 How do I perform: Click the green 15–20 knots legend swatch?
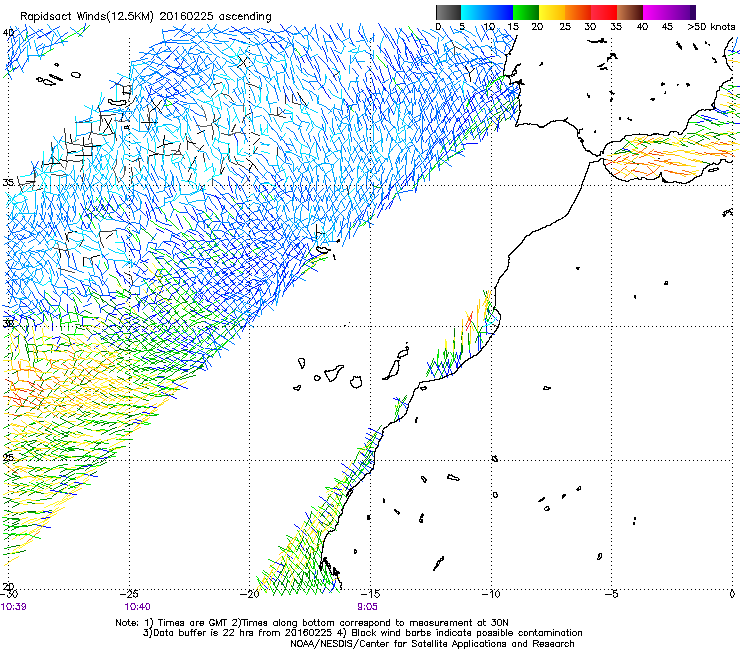pyautogui.click(x=526, y=12)
